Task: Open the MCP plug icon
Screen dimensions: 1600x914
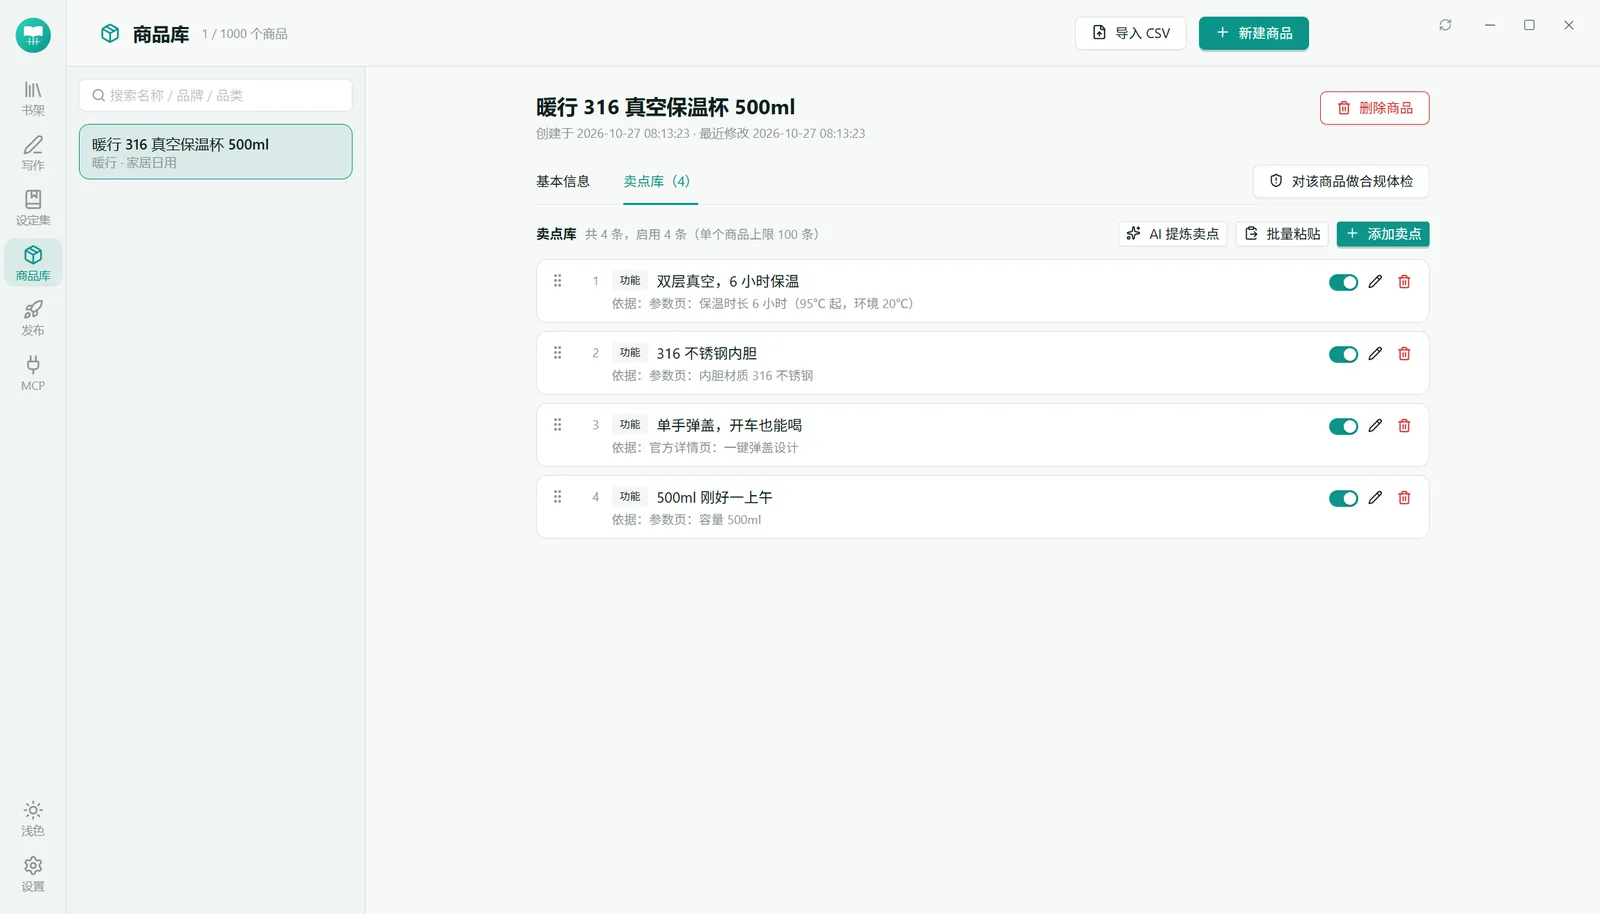Action: (33, 373)
